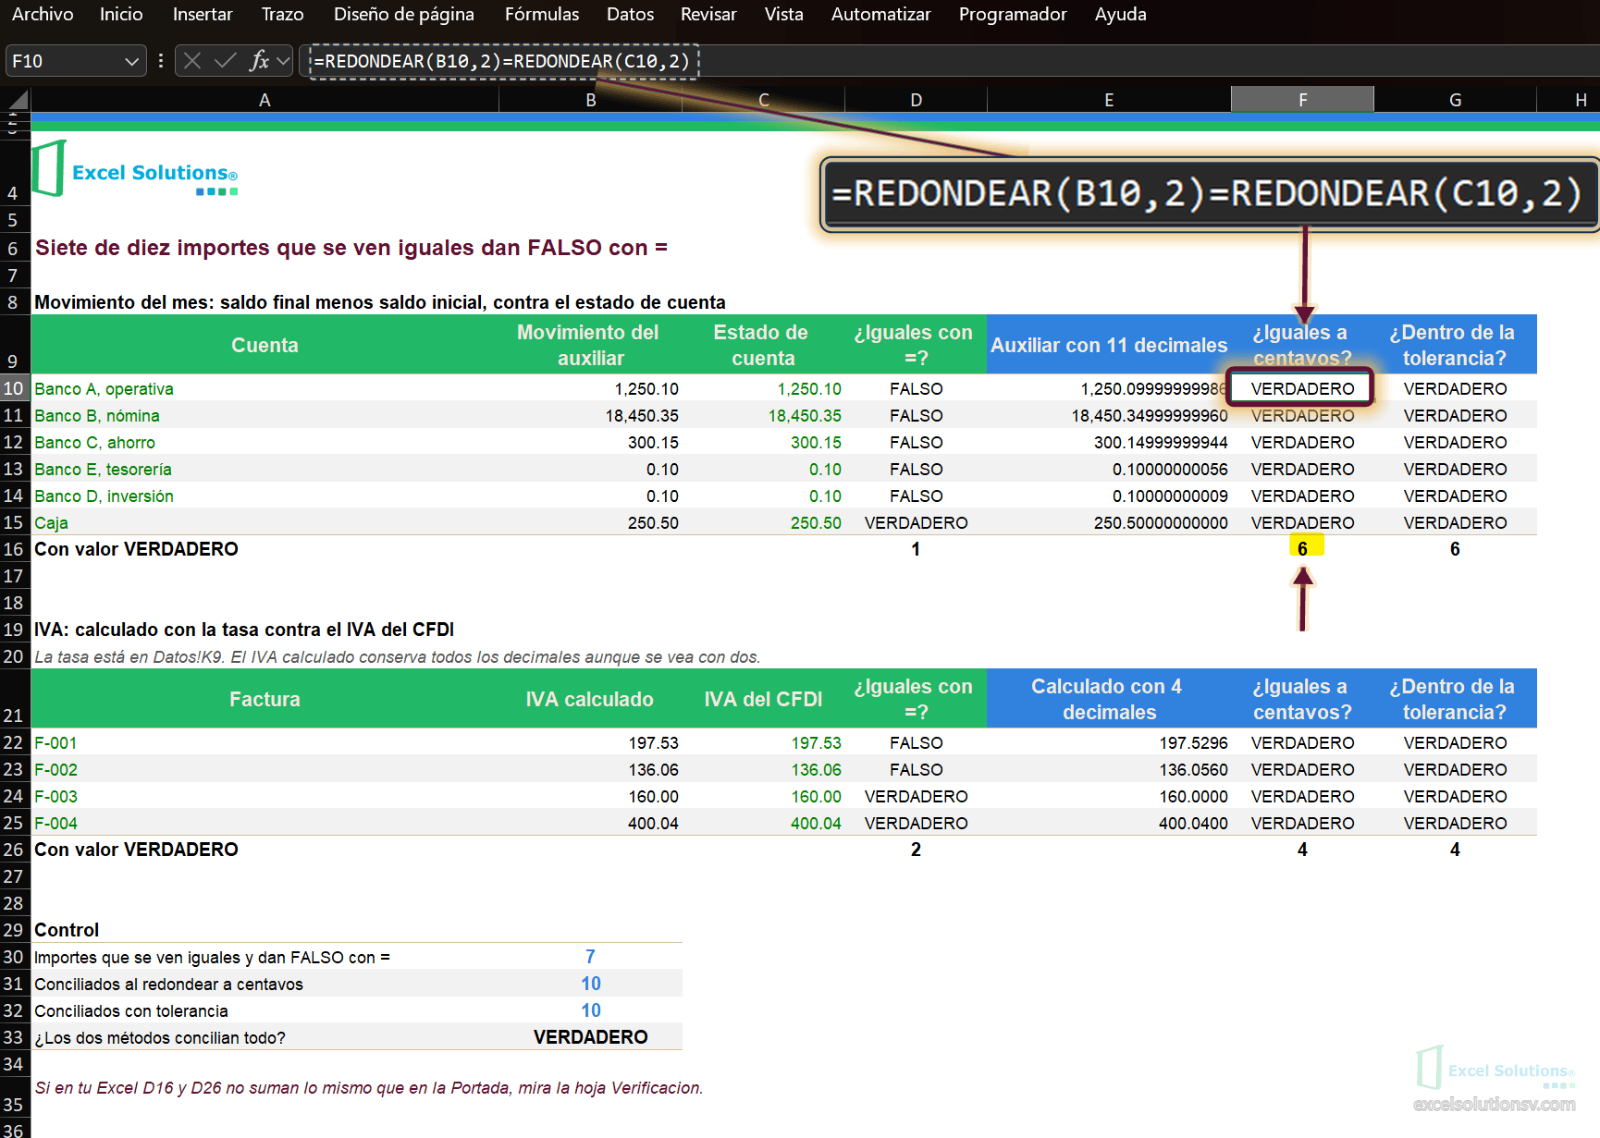Open the Trazo tab
Image resolution: width=1600 pixels, height=1138 pixels.
click(282, 14)
